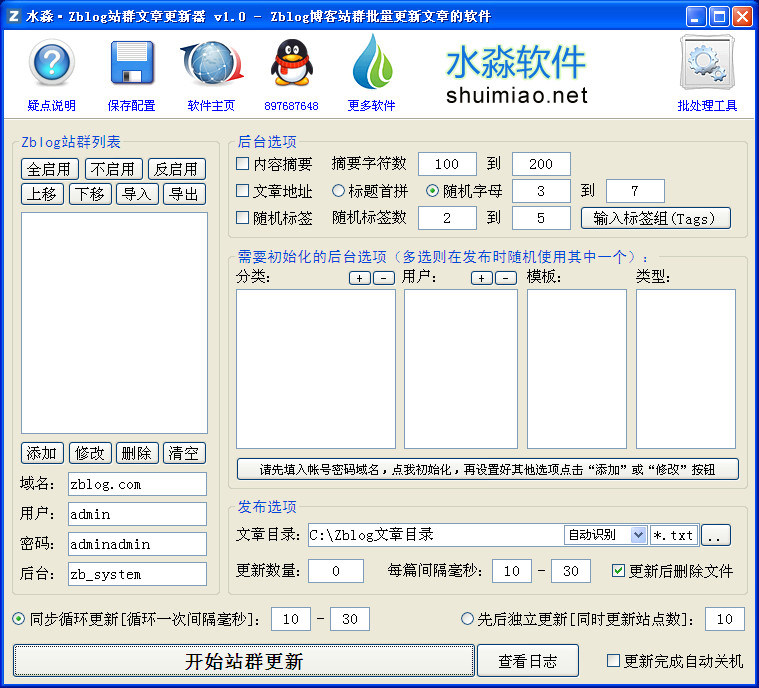
Task: Click the 摘要字符数 minimum field 100
Action: click(447, 164)
